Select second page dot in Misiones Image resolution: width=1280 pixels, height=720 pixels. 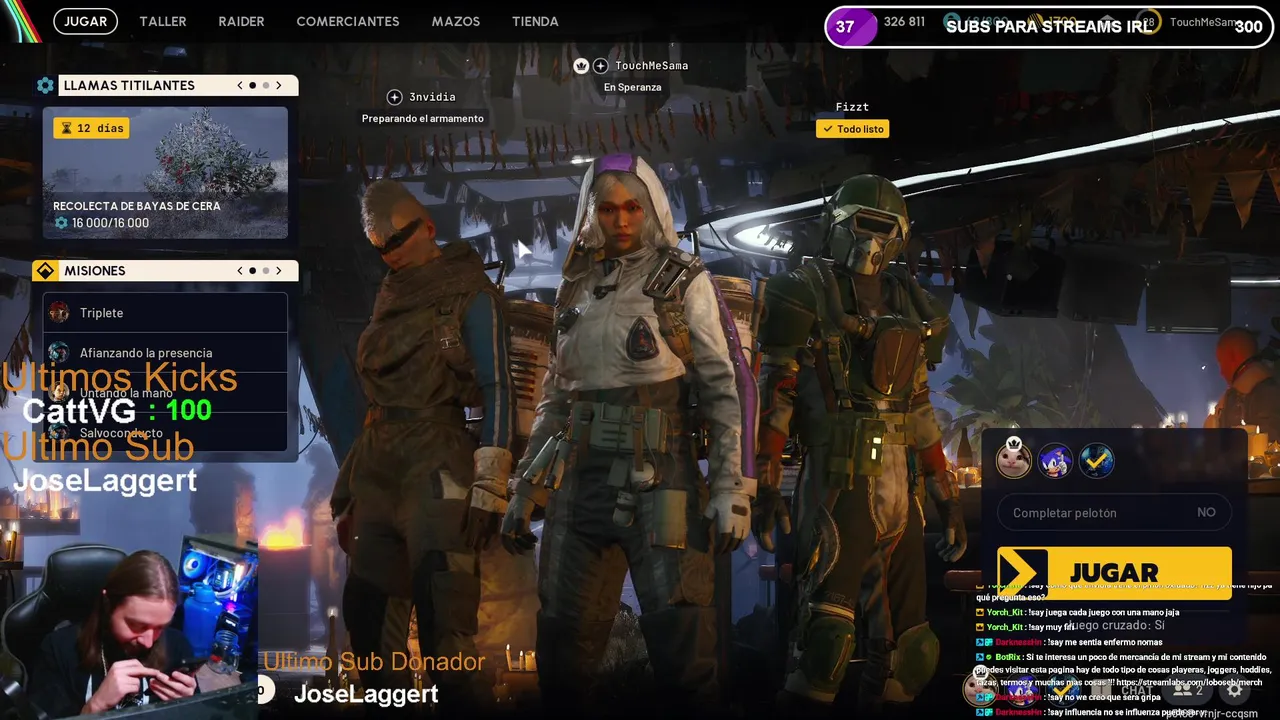pos(266,271)
